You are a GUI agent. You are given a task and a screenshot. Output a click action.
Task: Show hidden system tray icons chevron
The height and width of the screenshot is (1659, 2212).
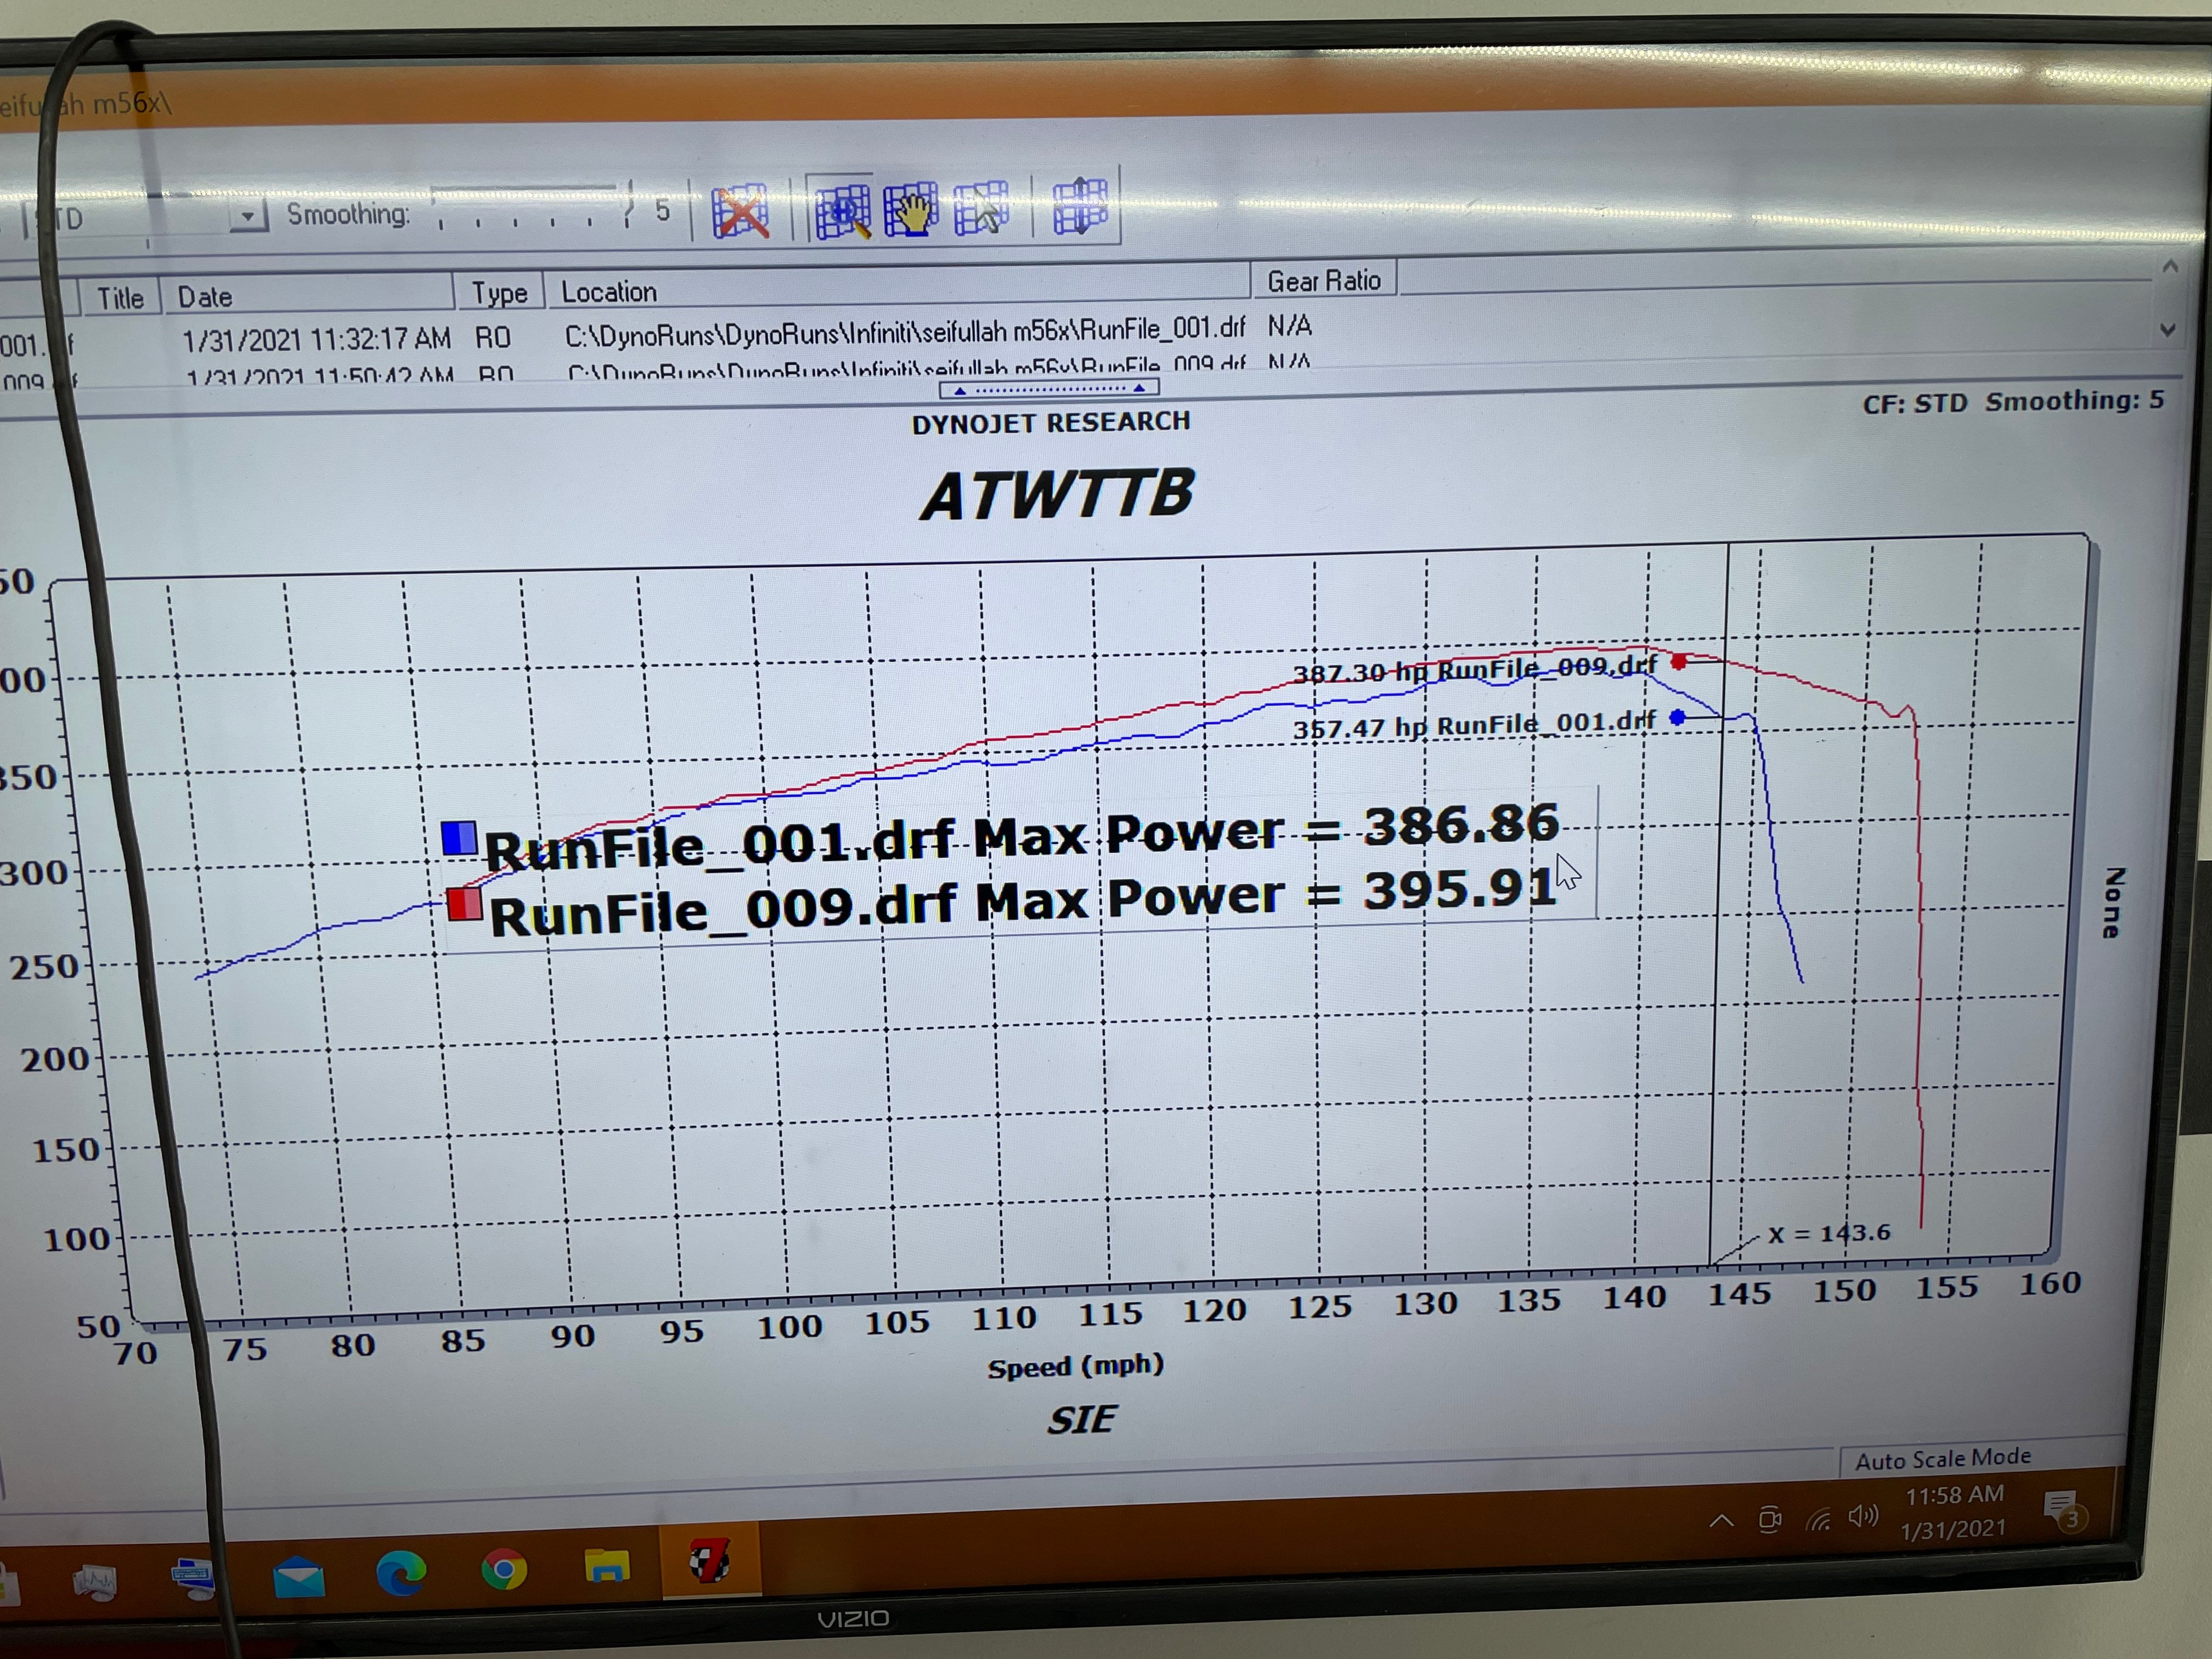tap(1721, 1521)
